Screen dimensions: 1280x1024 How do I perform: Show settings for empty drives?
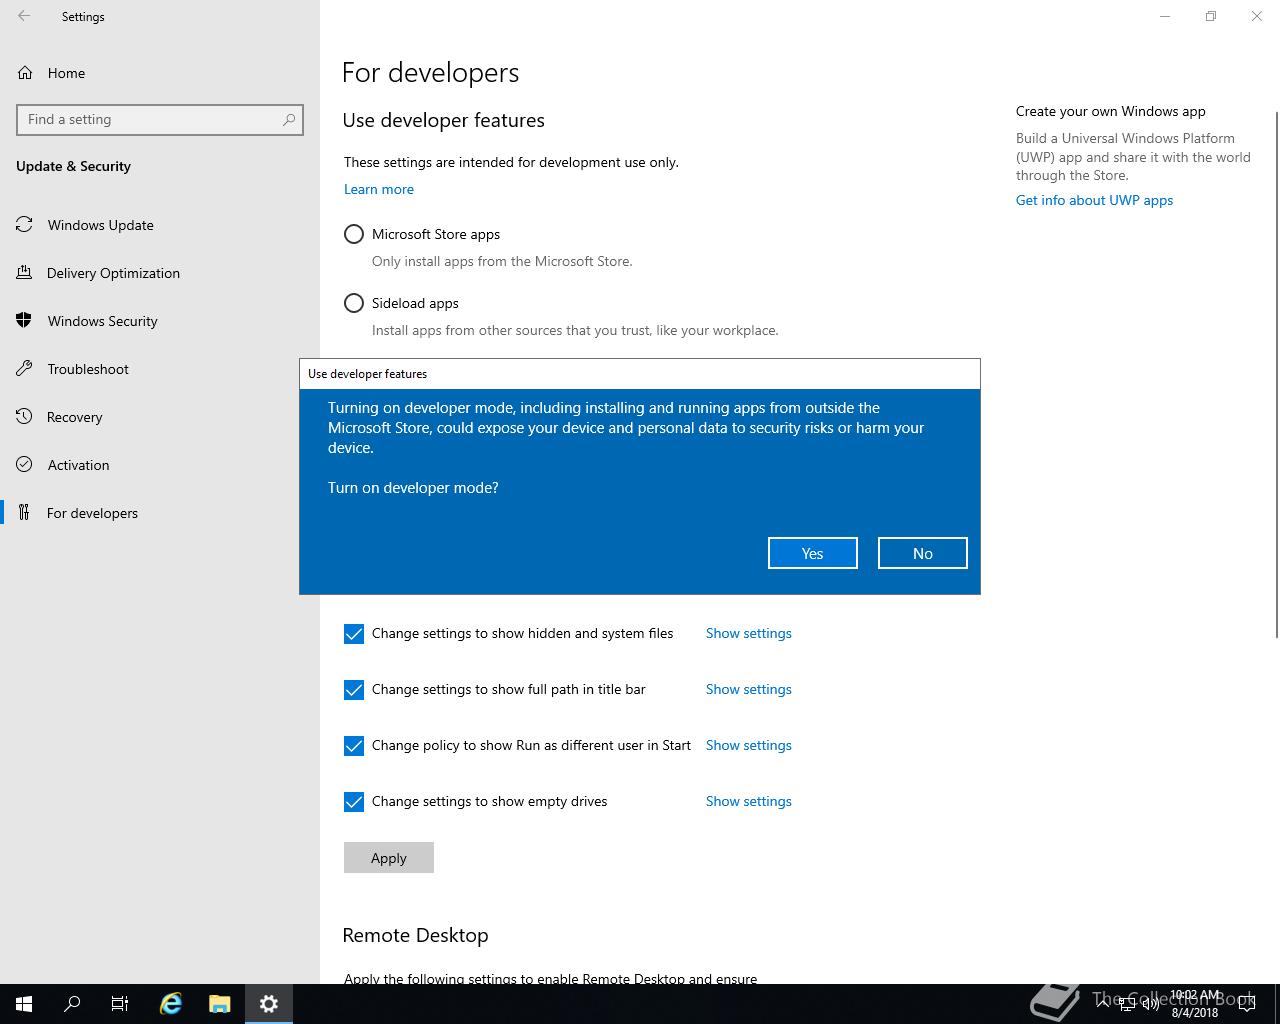[x=749, y=801]
